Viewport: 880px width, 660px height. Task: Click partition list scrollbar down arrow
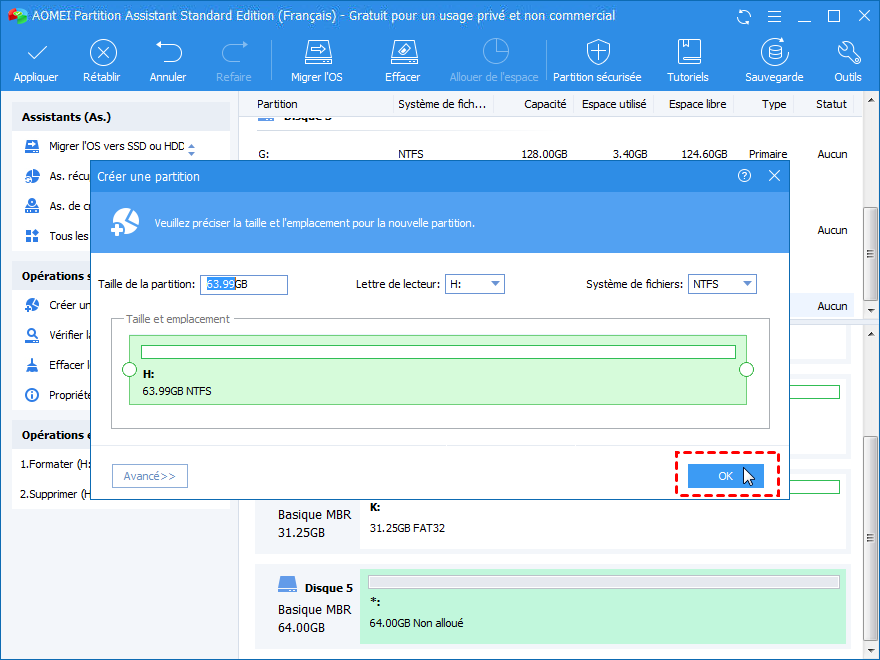tap(870, 310)
